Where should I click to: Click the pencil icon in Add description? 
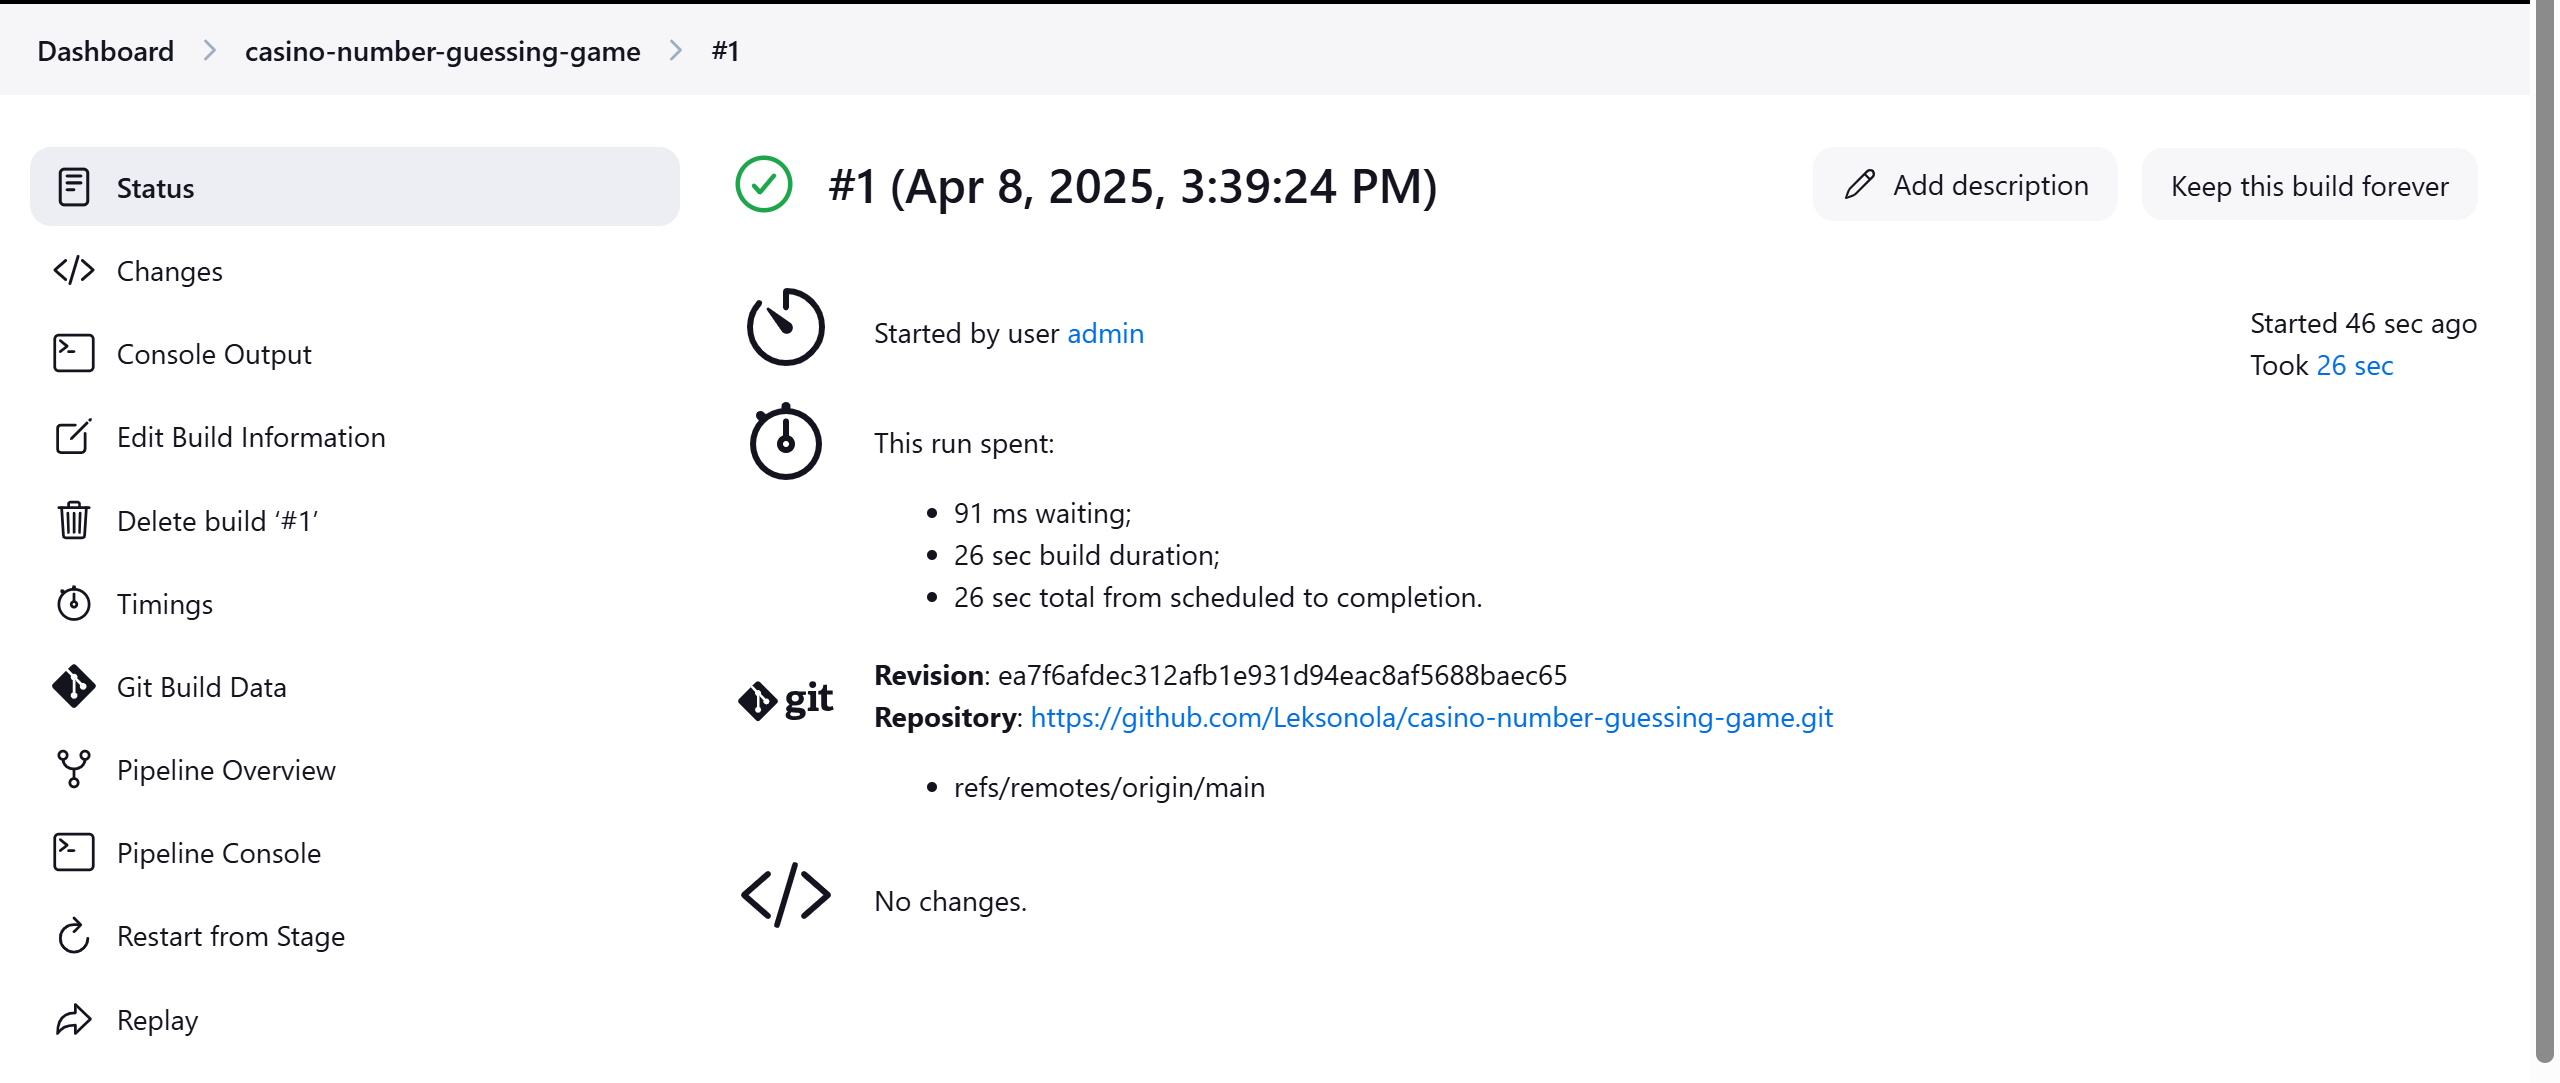1860,184
